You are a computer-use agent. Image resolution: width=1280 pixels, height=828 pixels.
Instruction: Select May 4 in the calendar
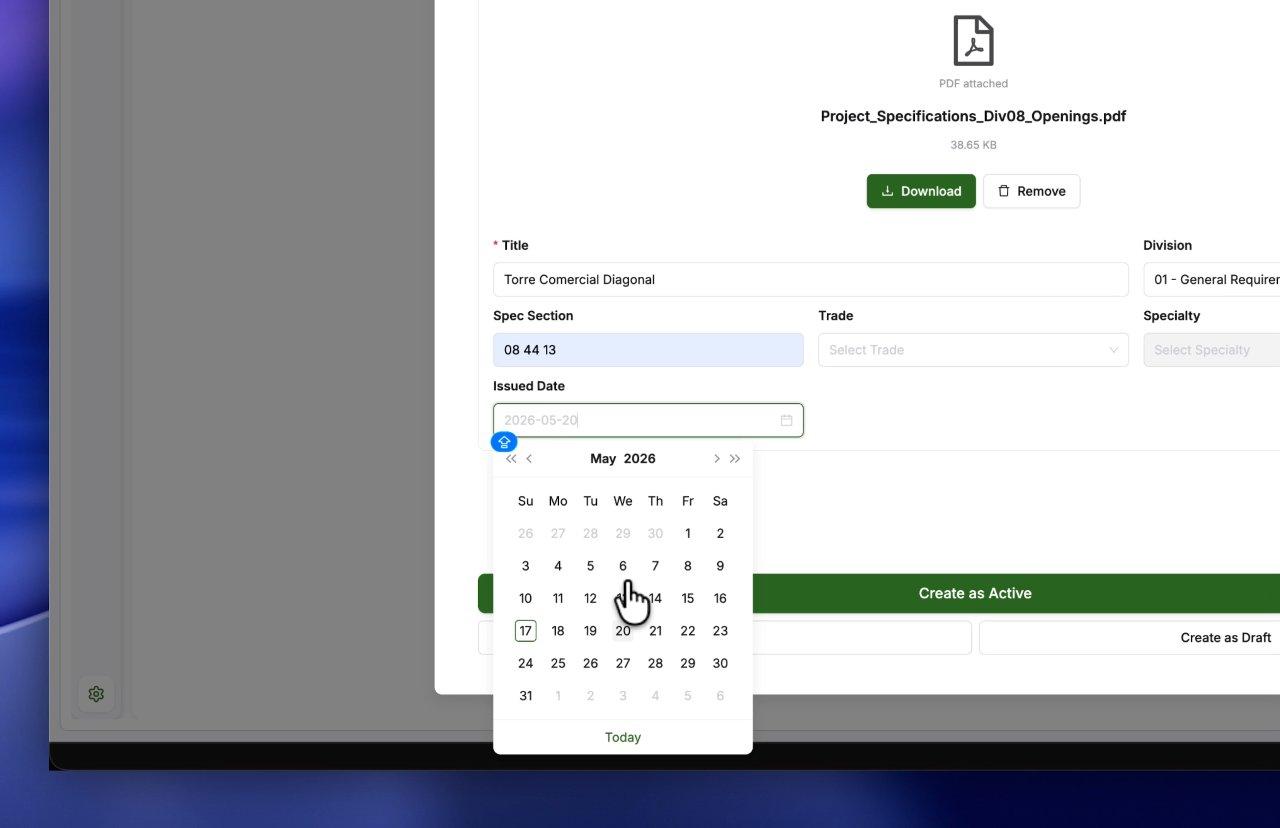558,566
